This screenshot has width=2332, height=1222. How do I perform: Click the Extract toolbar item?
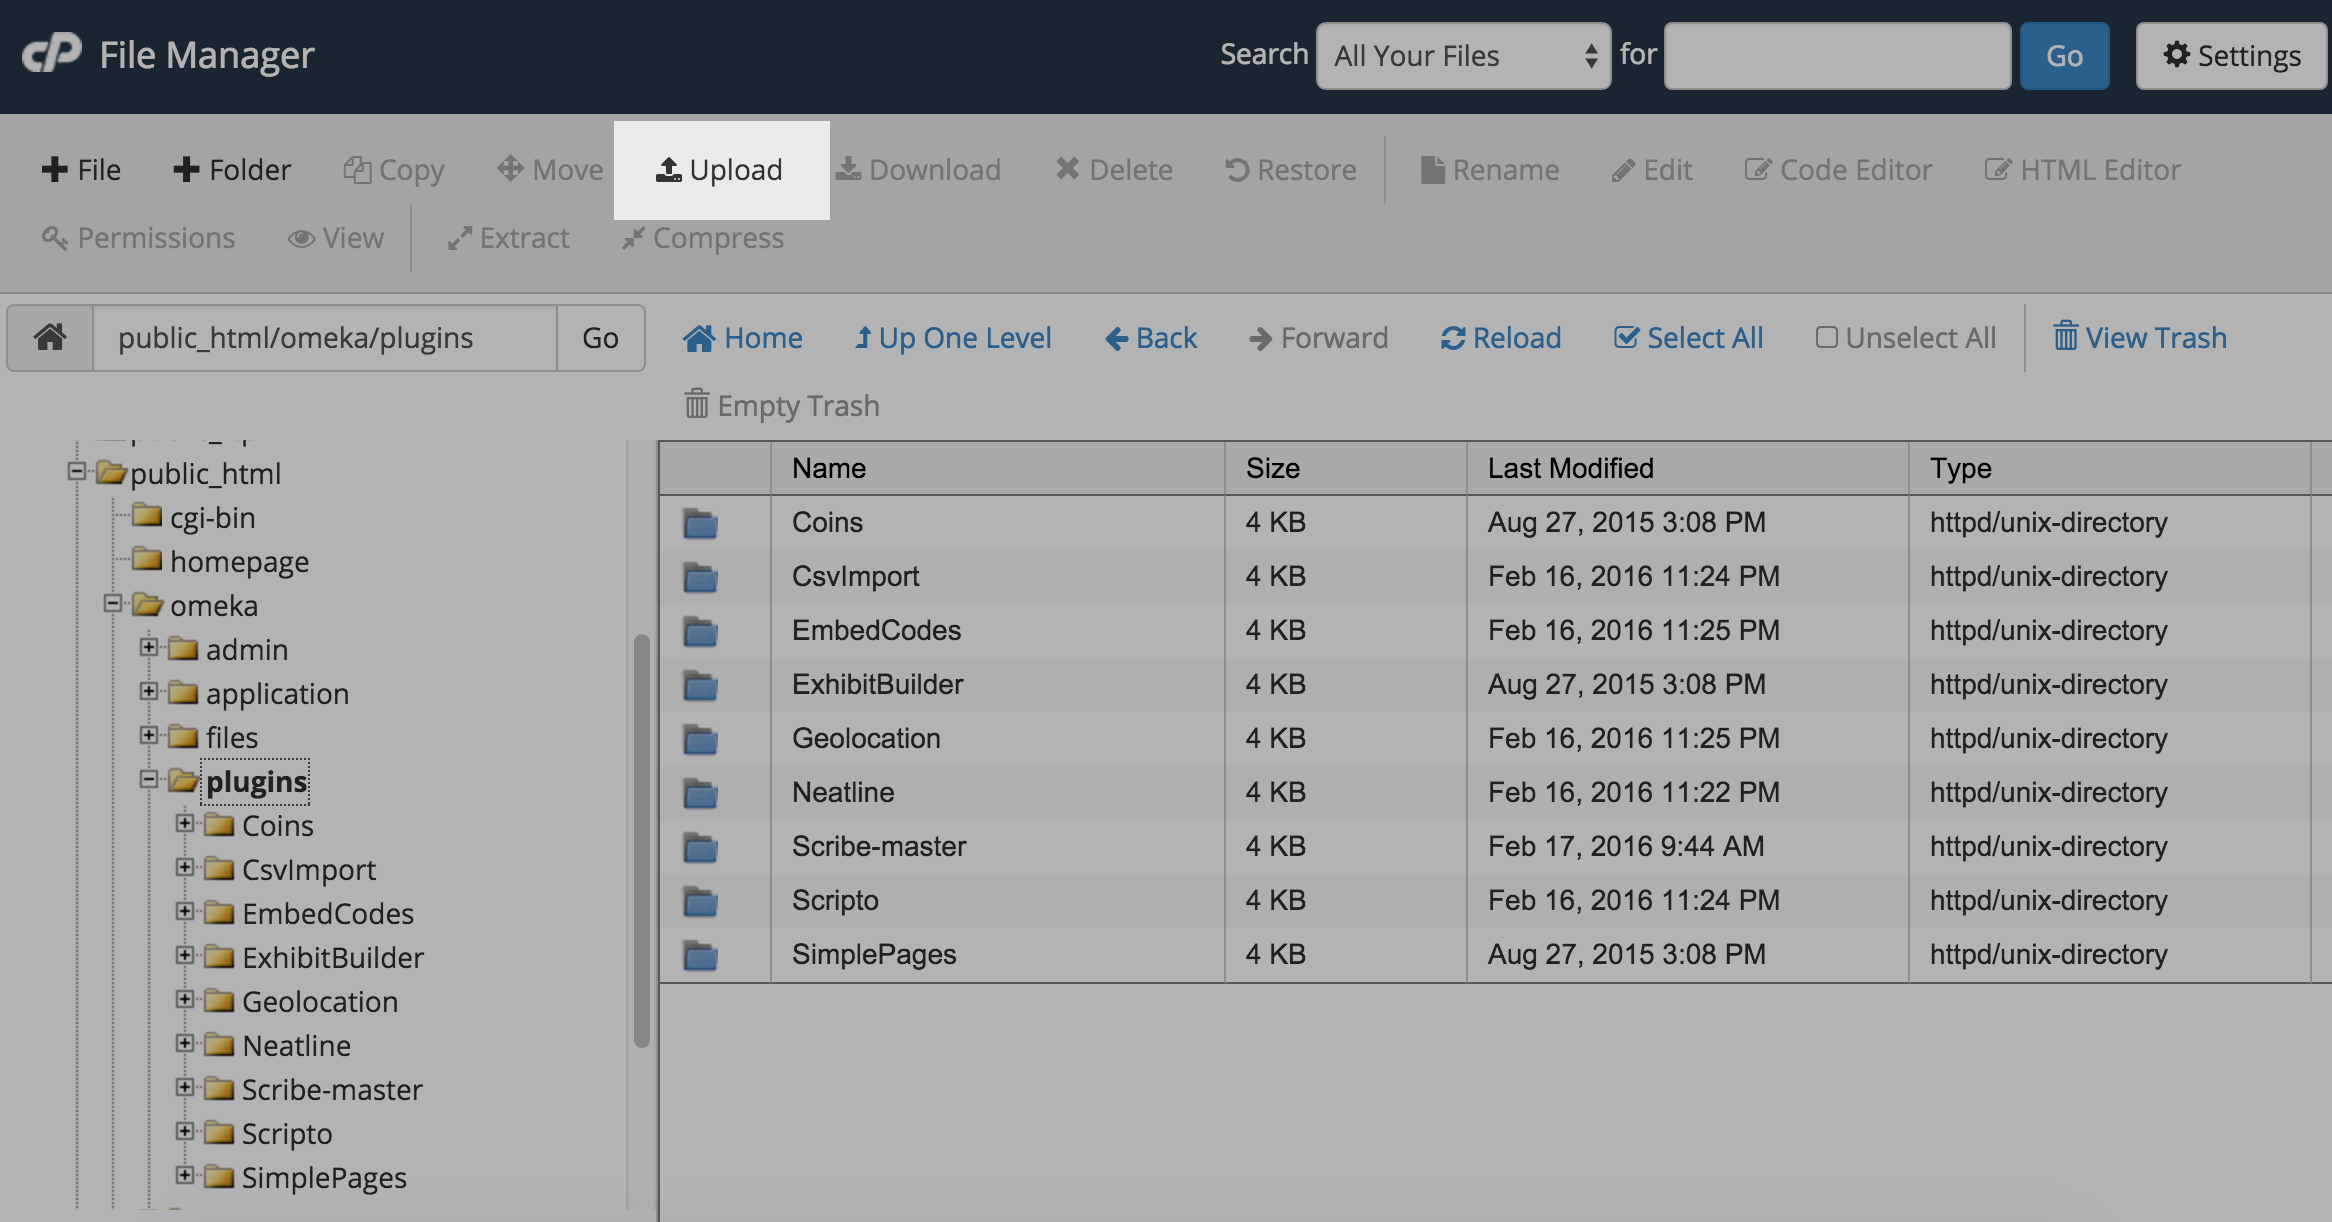[x=508, y=238]
